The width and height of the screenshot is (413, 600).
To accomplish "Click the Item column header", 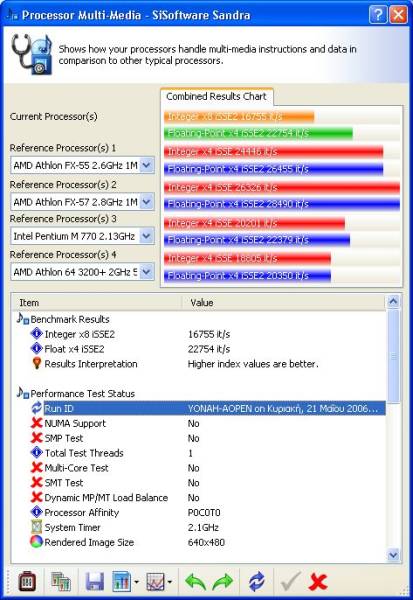I will tap(96, 302).
